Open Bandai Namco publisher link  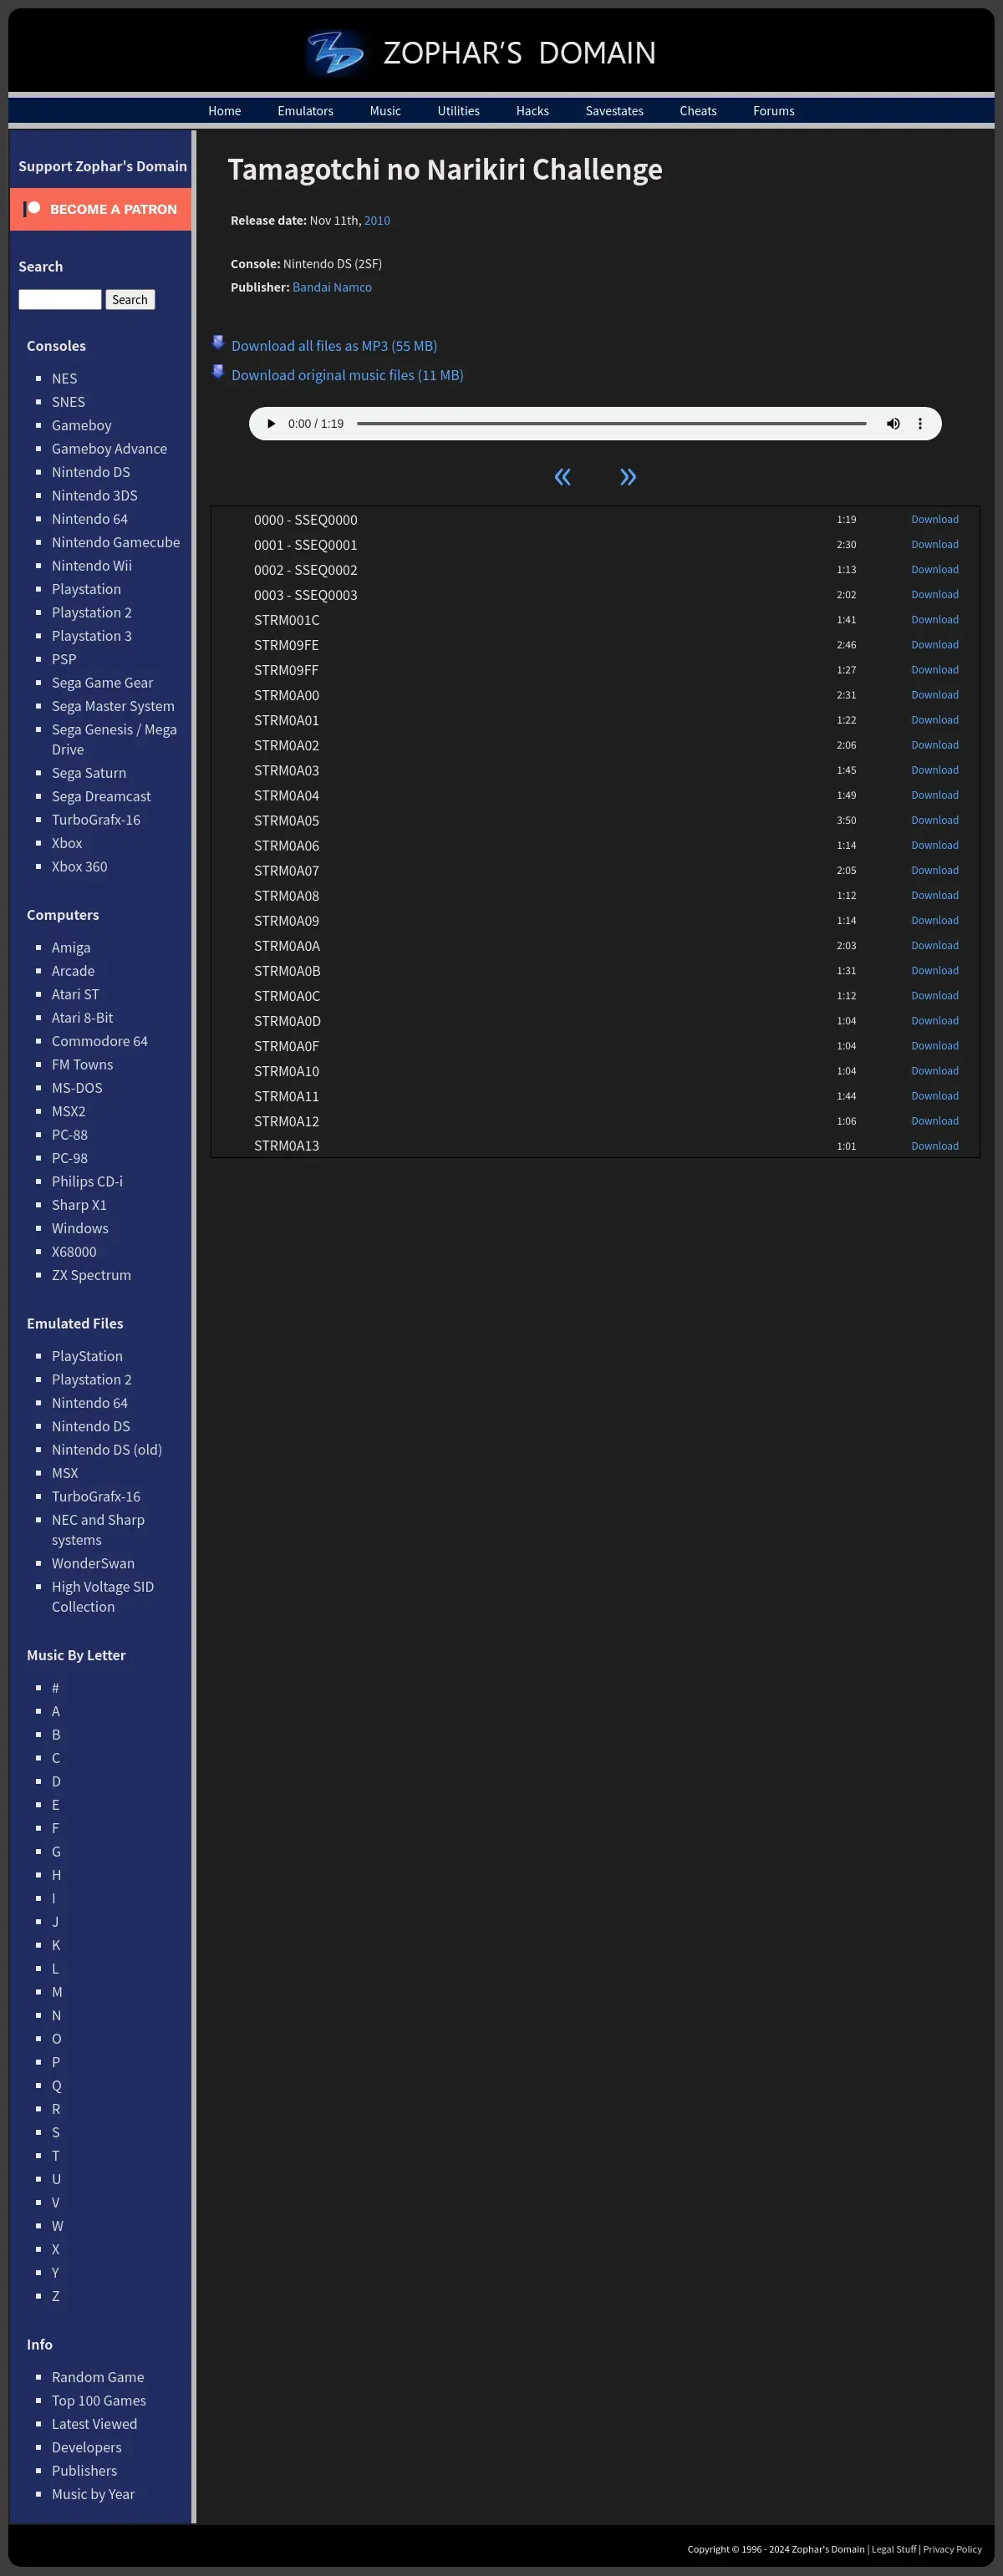pyautogui.click(x=332, y=288)
